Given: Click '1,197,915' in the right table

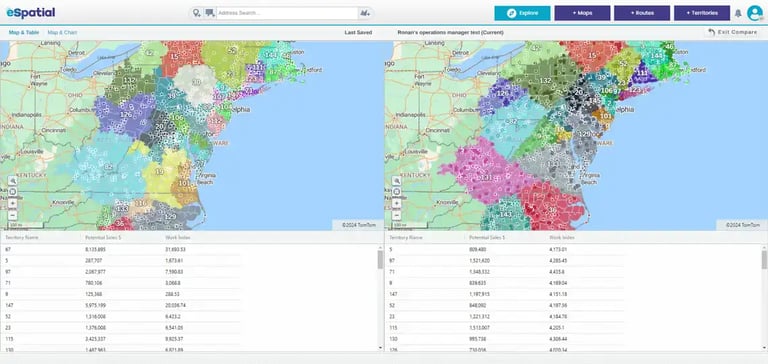Looking at the screenshot, I should tap(479, 293).
